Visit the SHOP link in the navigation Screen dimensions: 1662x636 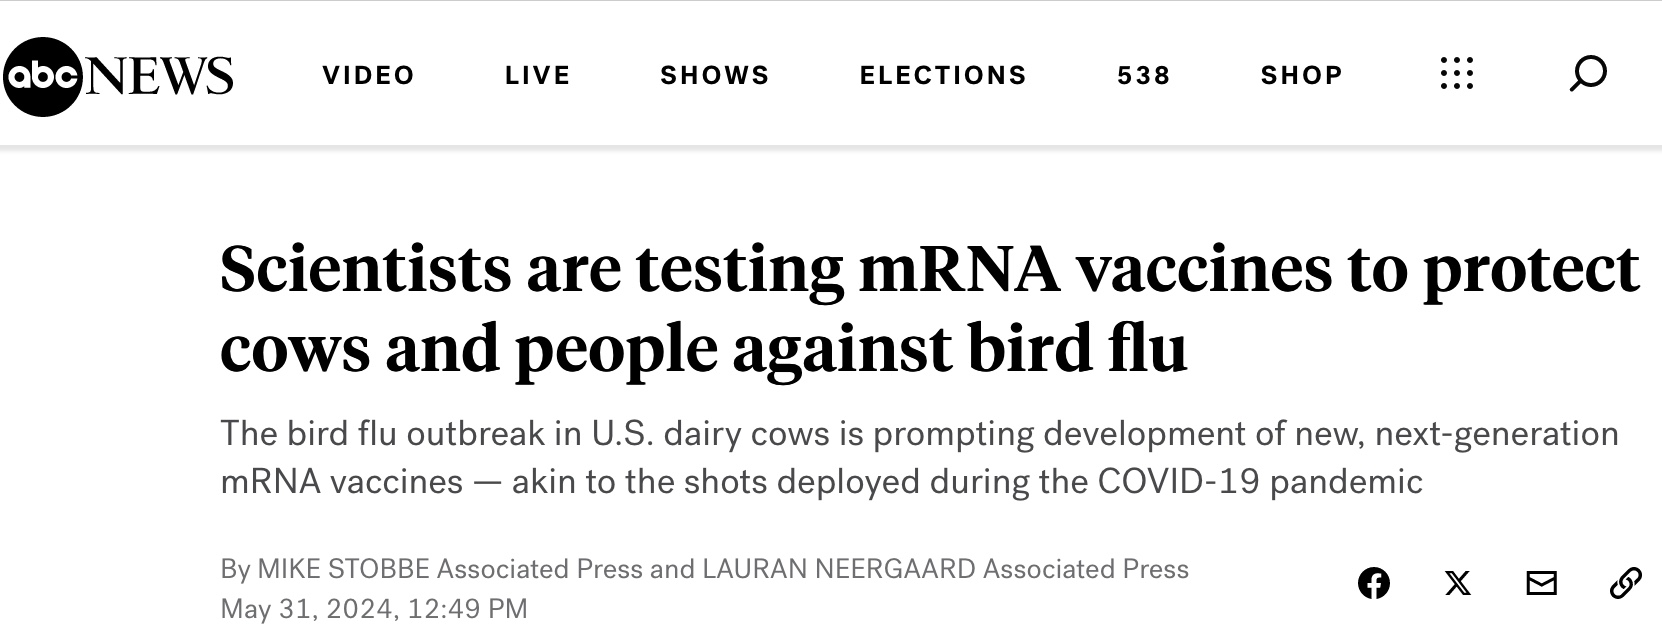coord(1302,75)
